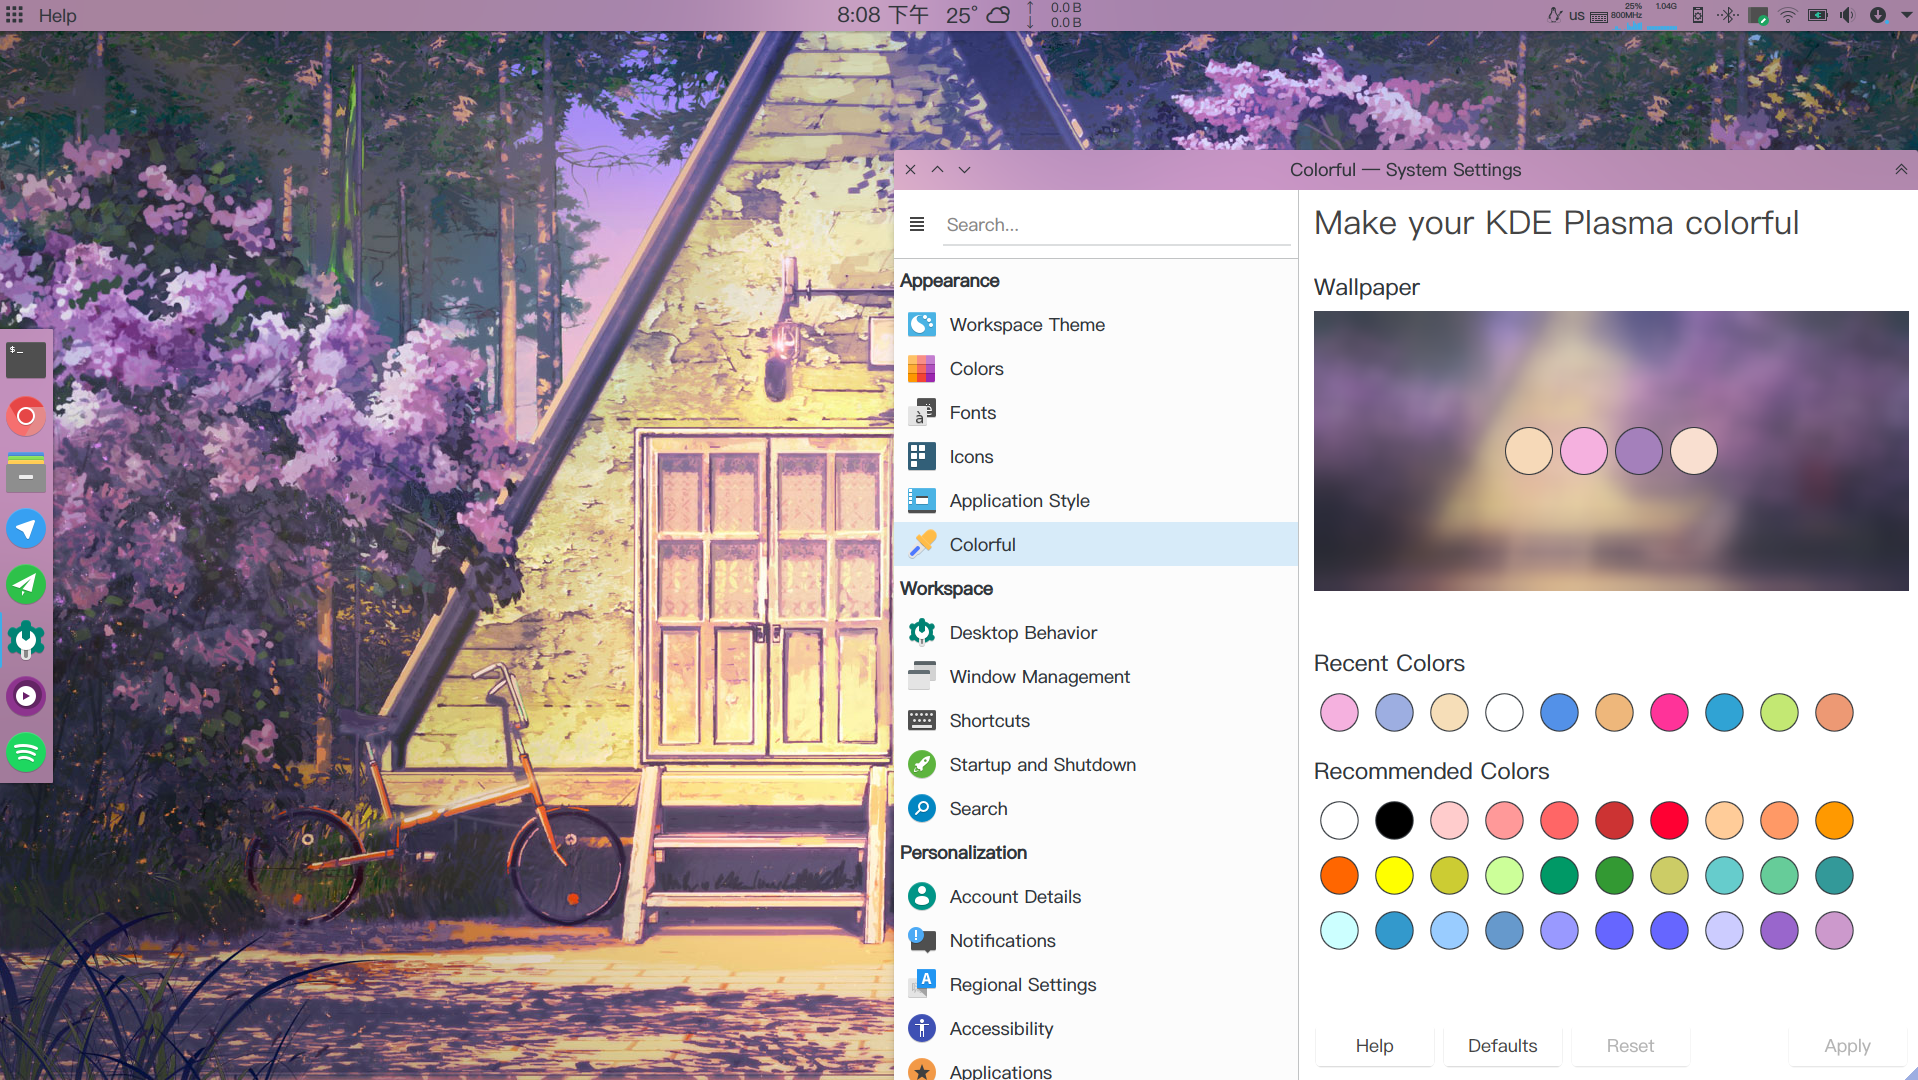Select Notifications in the sidebar
The image size is (1918, 1080).
click(x=1096, y=941)
